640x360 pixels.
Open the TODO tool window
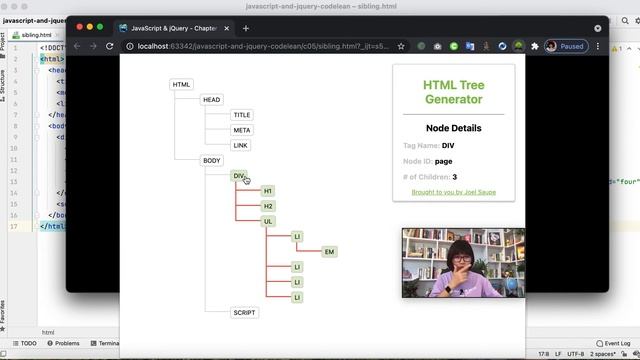[25, 343]
